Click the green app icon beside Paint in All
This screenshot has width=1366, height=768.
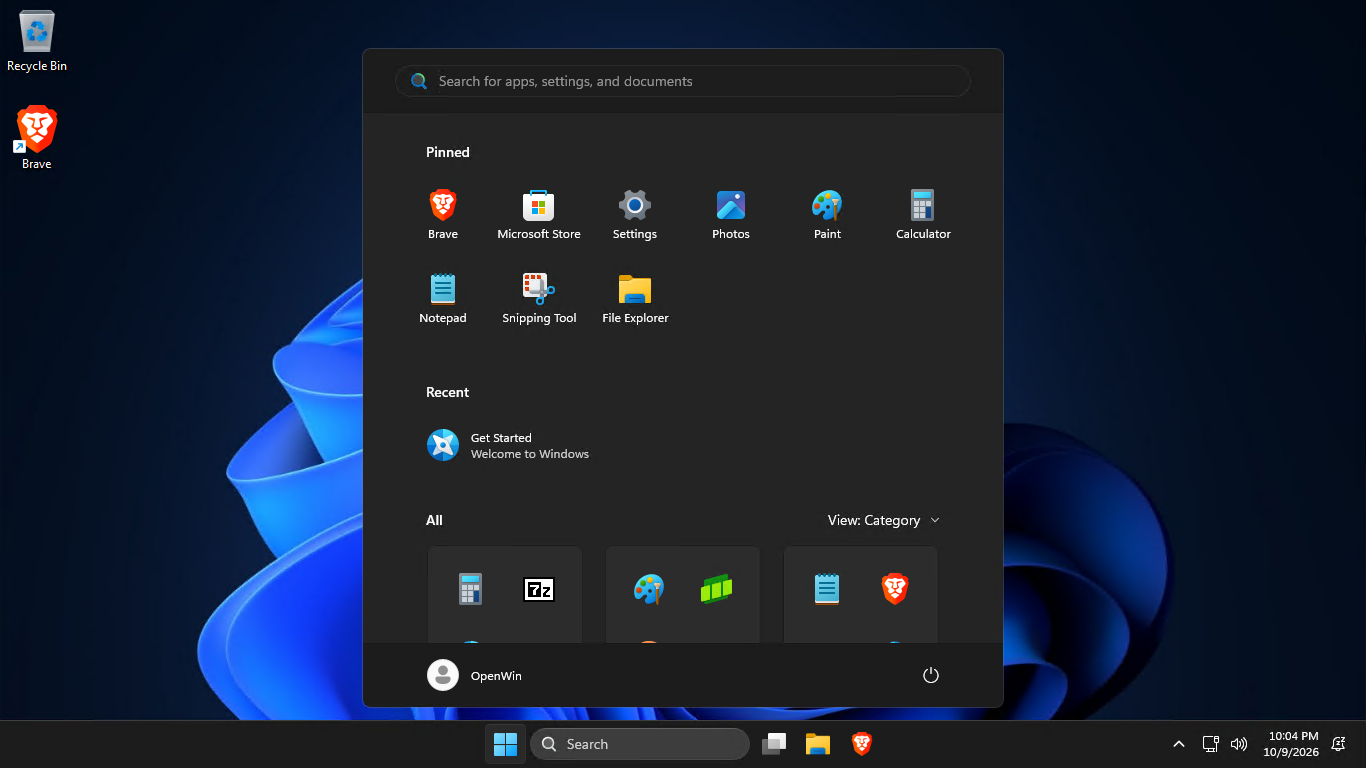click(717, 589)
